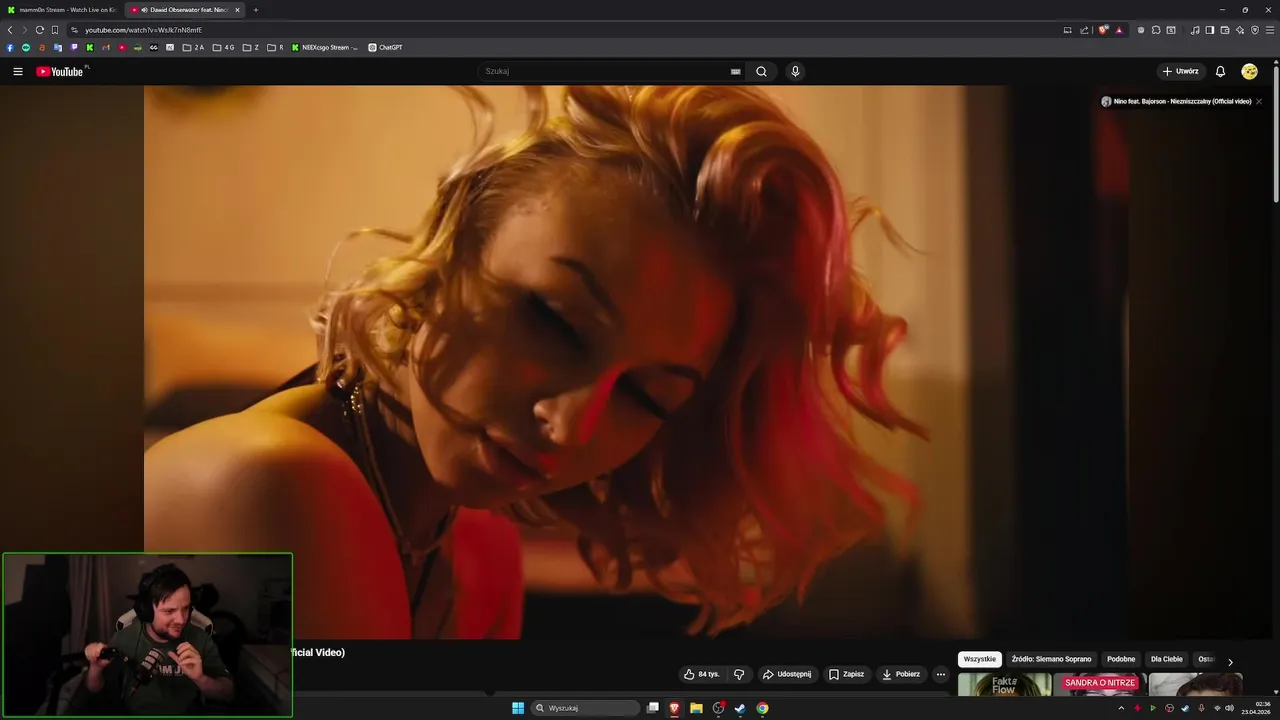This screenshot has height=720, width=1280.
Task: Open the media control music note icon
Action: click(x=1195, y=30)
